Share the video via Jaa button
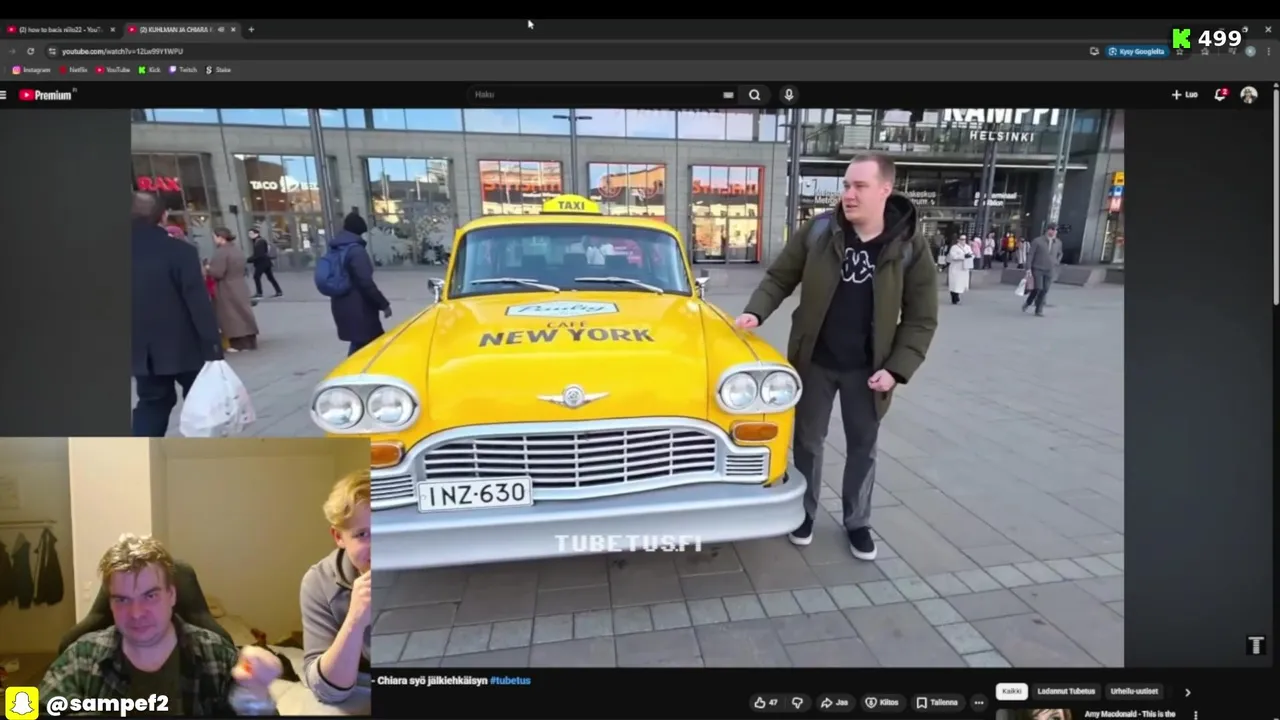 (x=834, y=703)
